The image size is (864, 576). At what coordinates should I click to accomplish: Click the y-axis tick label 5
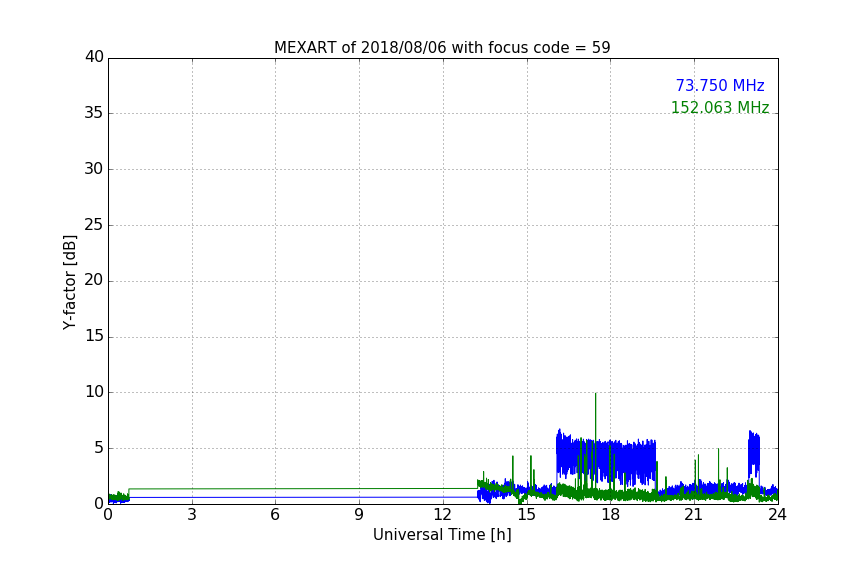pyautogui.click(x=99, y=448)
